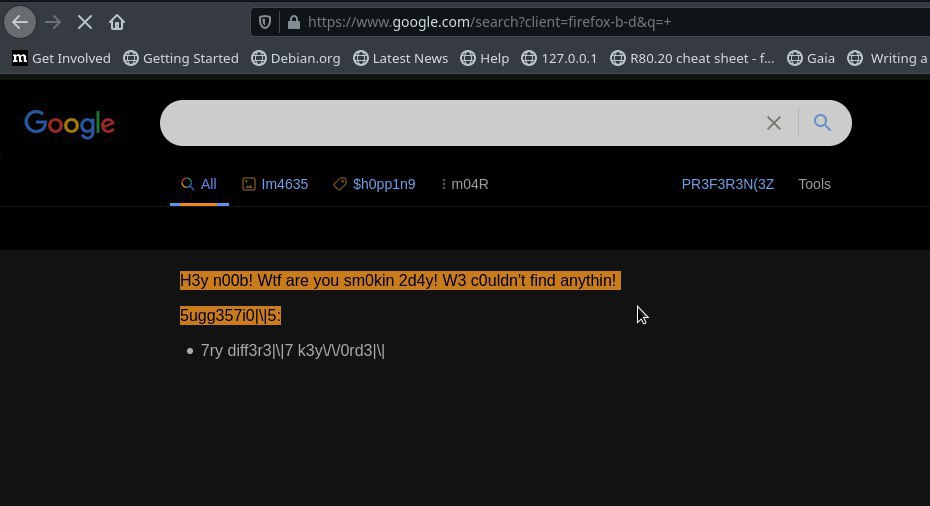930x506 pixels.
Task: Click the magnifier search button
Action: [822, 123]
